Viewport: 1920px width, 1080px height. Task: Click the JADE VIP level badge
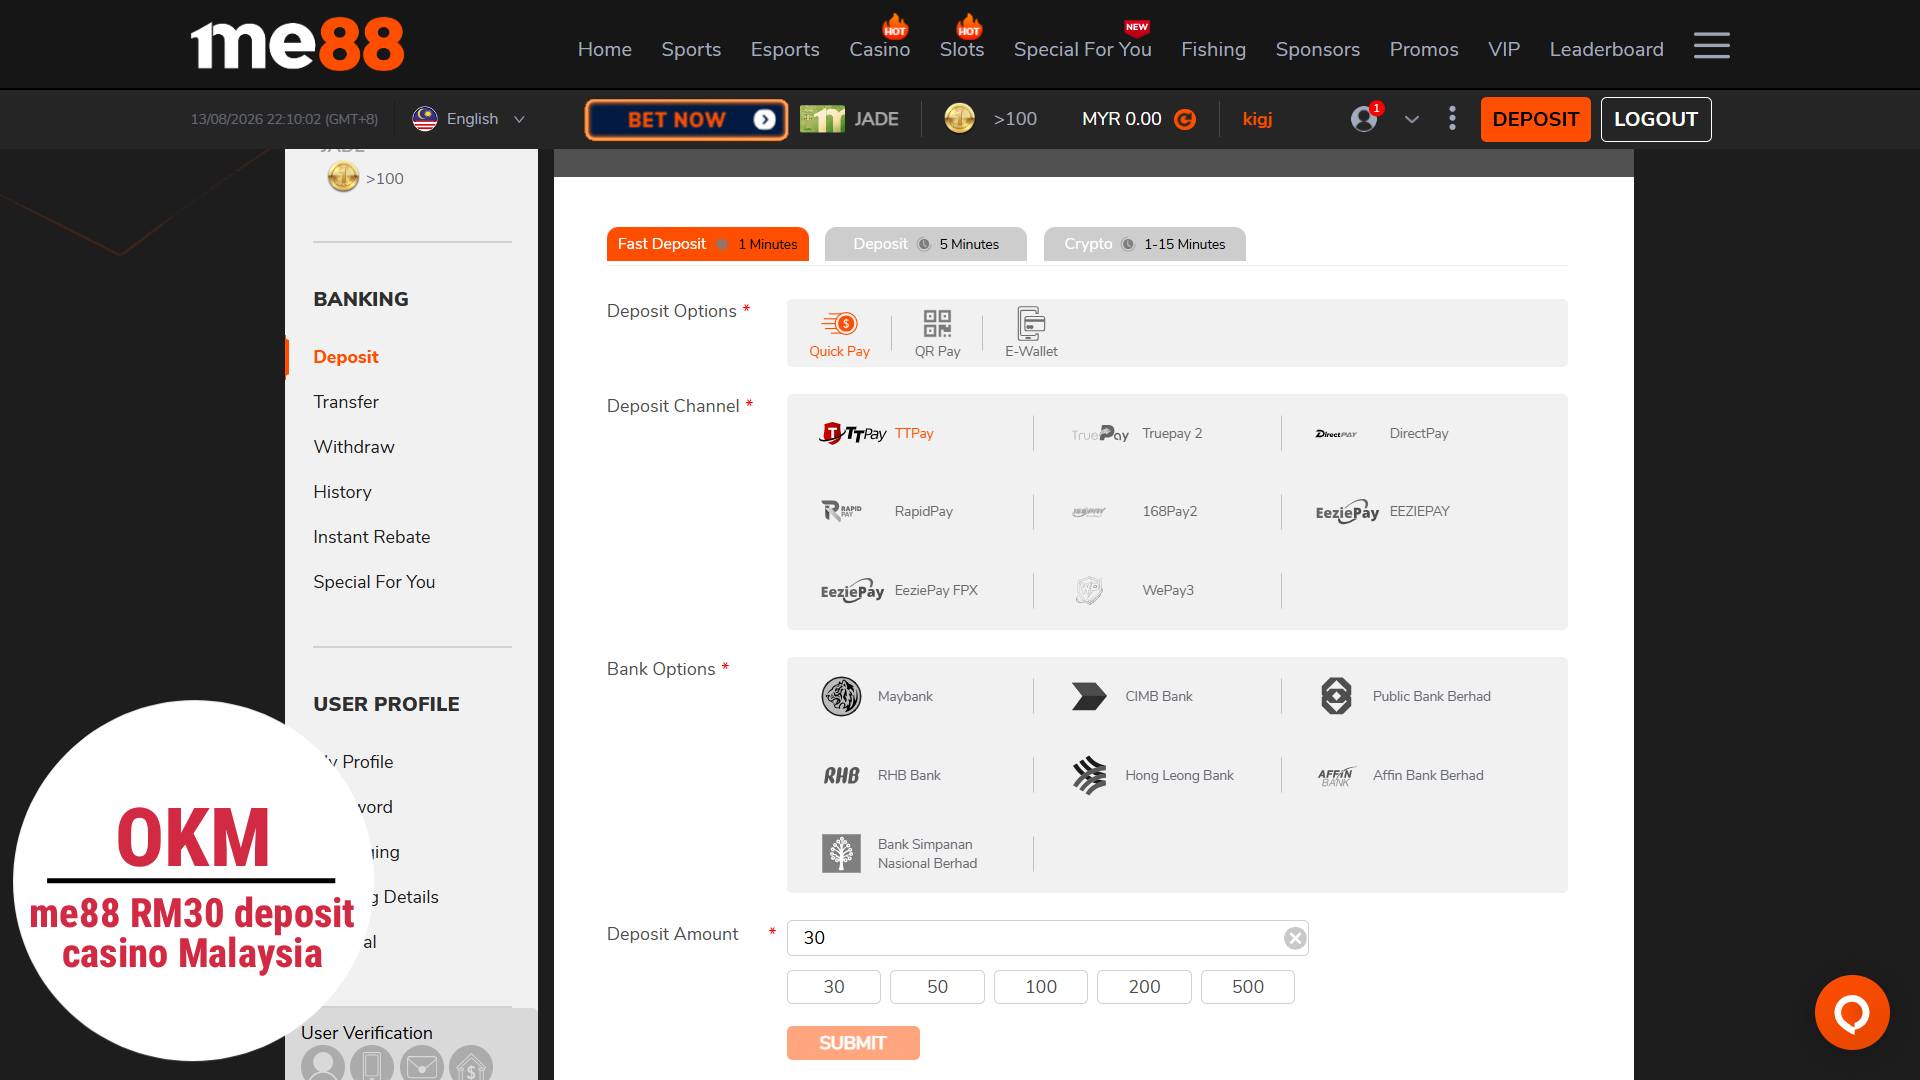tap(849, 119)
